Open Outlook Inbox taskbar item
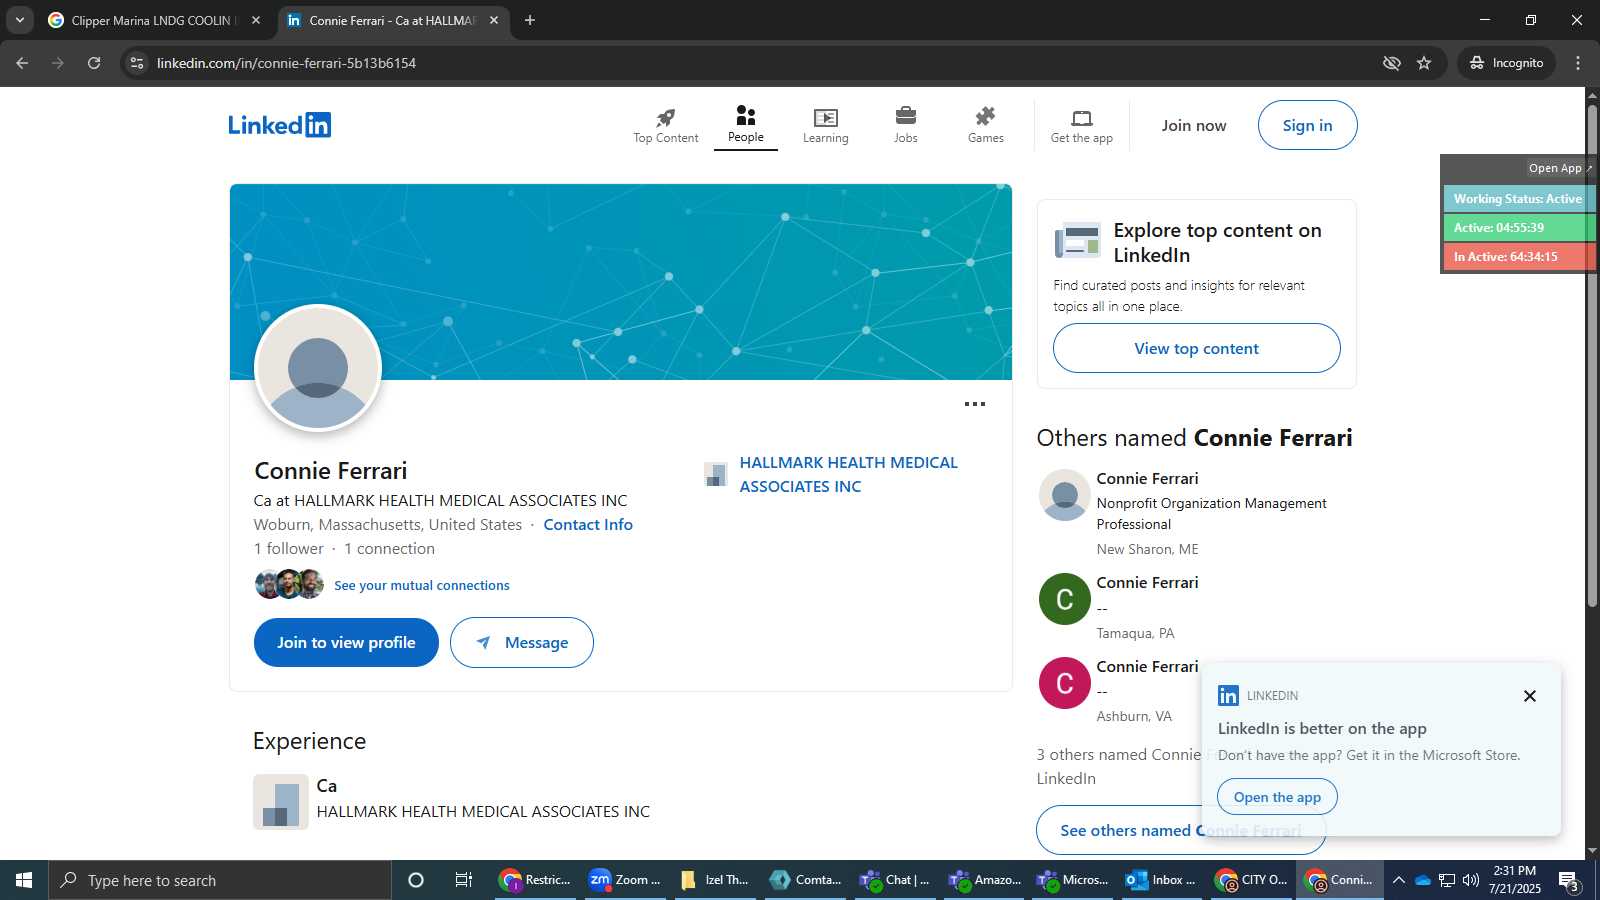The width and height of the screenshot is (1600, 900). pyautogui.click(x=1162, y=880)
